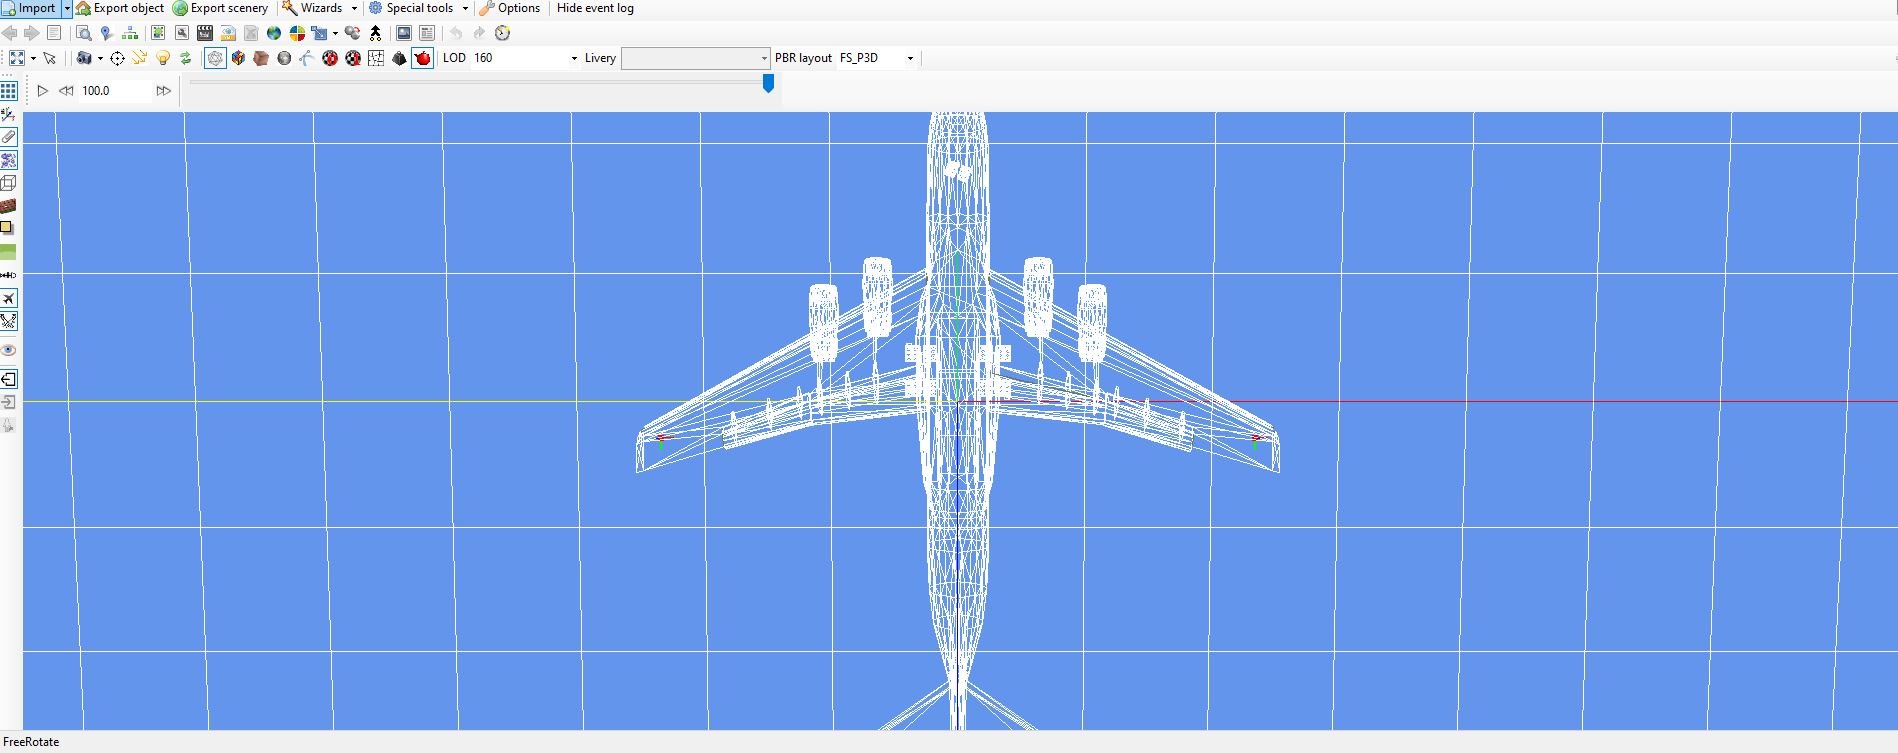The image size is (1898, 753).
Task: Click the globe earth icon
Action: click(274, 33)
